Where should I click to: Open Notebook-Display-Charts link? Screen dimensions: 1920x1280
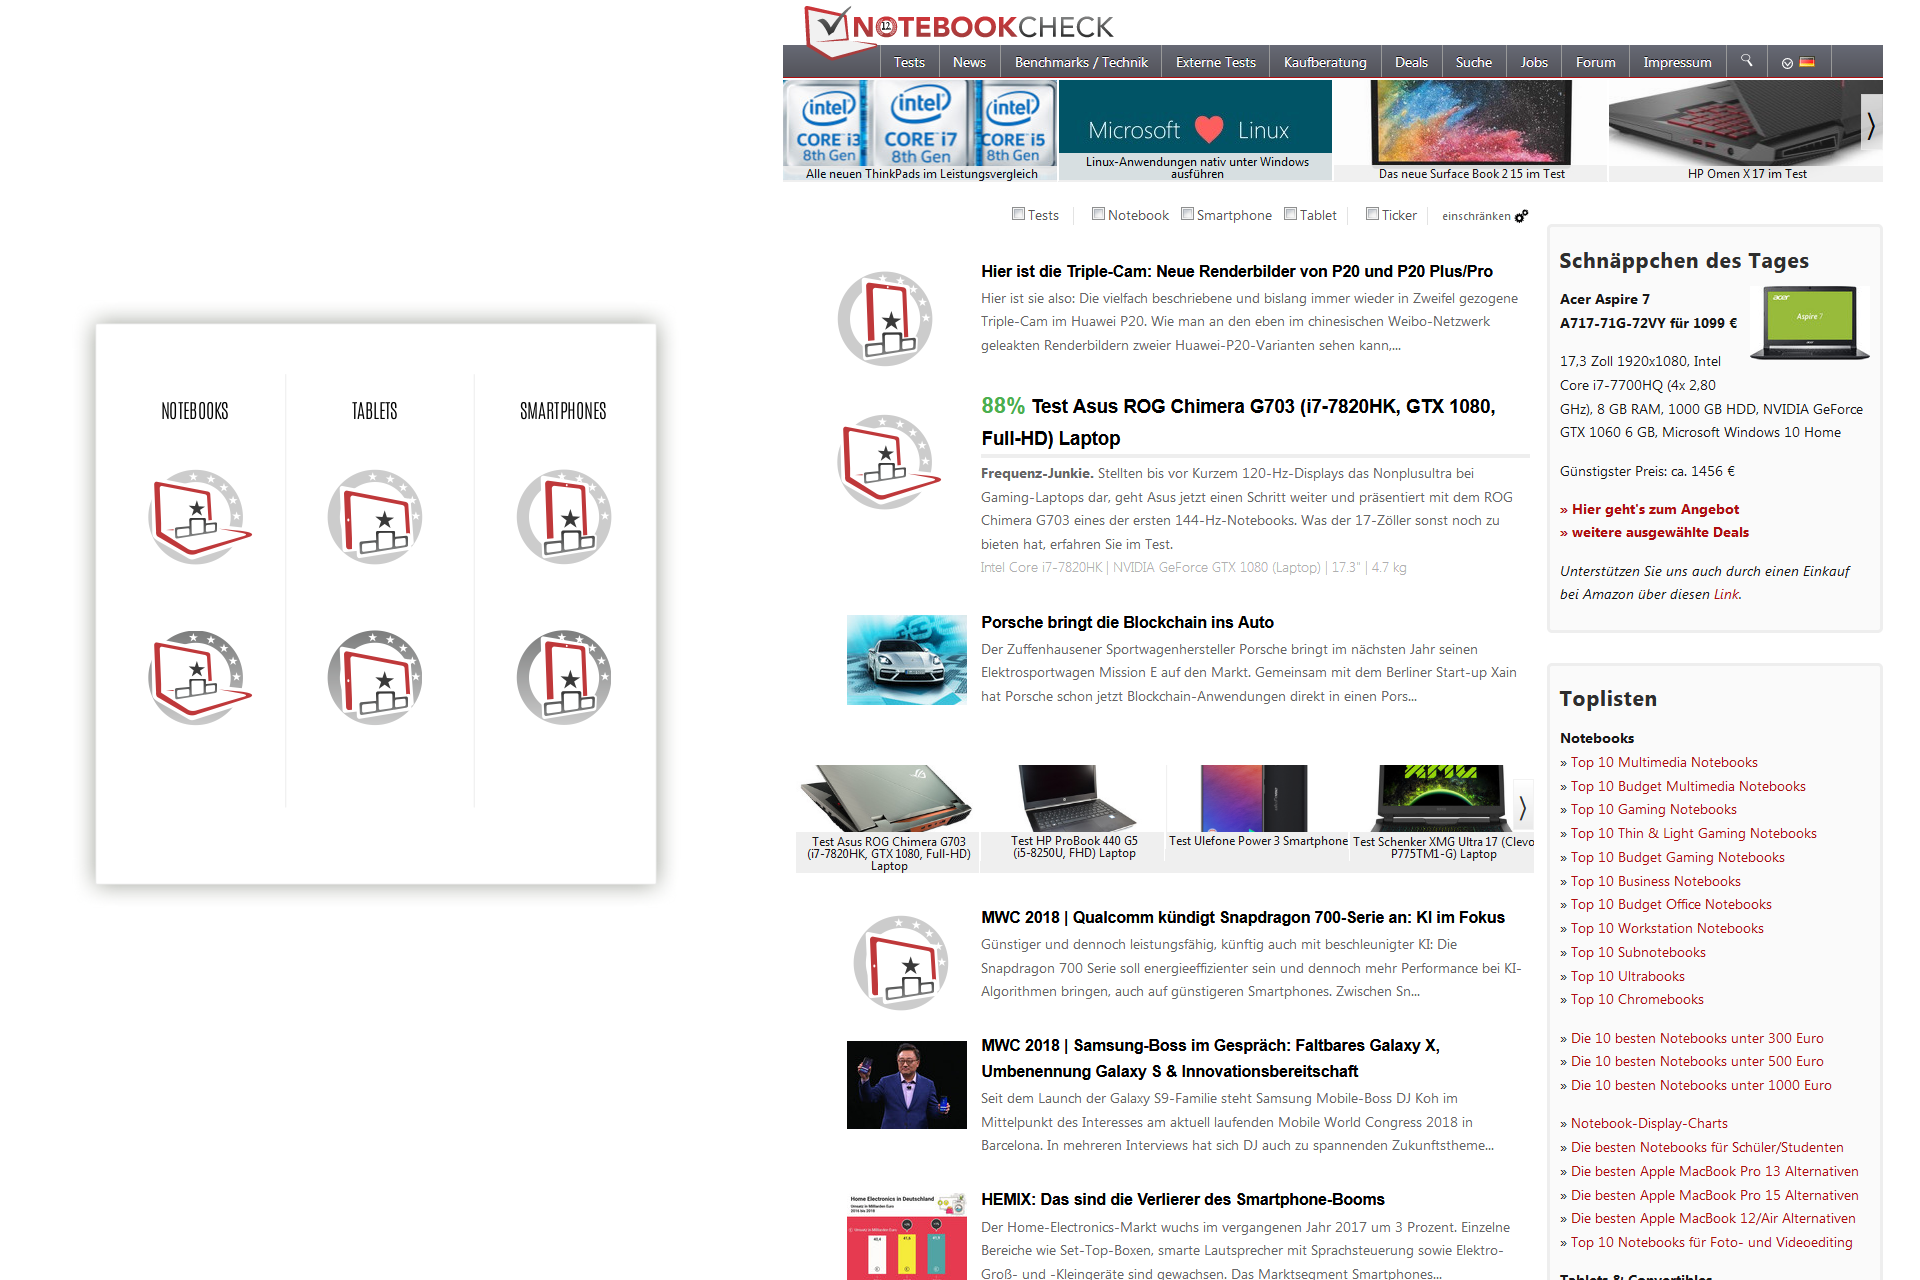point(1649,1123)
